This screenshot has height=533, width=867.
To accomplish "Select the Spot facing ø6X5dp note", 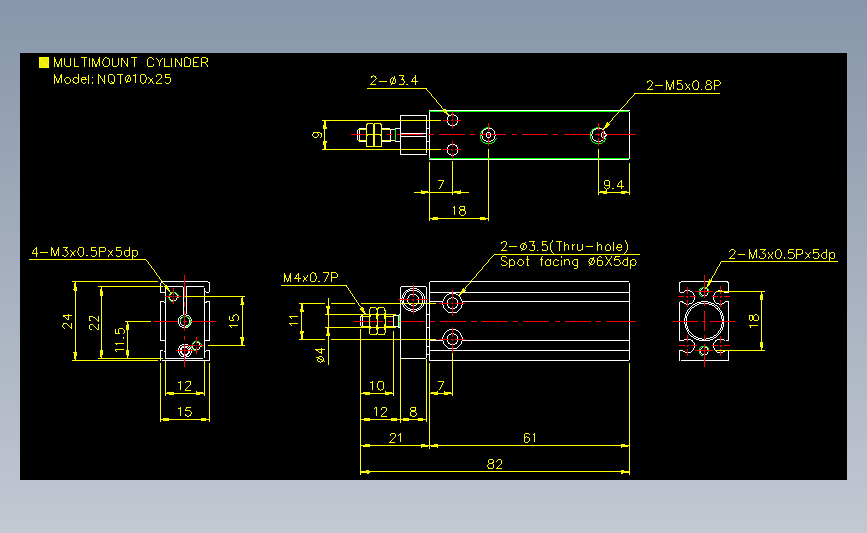I will 568,262.
